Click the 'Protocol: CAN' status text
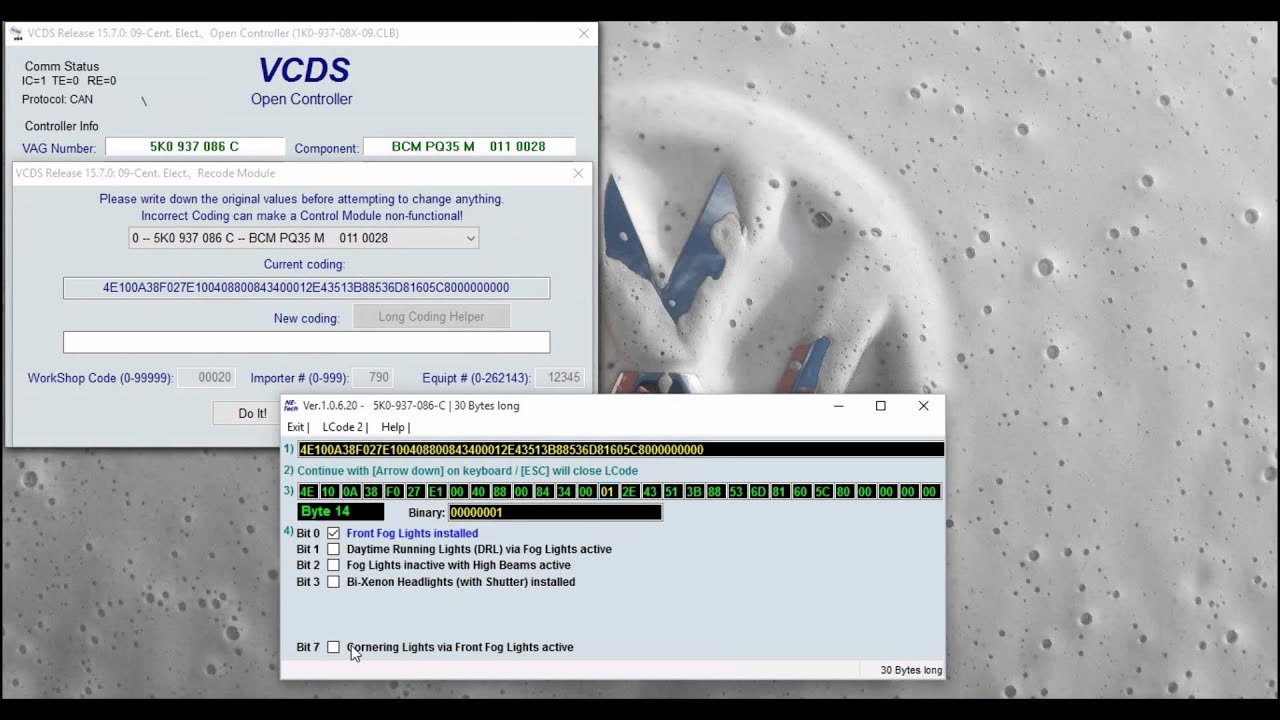This screenshot has height=720, width=1280. [57, 100]
